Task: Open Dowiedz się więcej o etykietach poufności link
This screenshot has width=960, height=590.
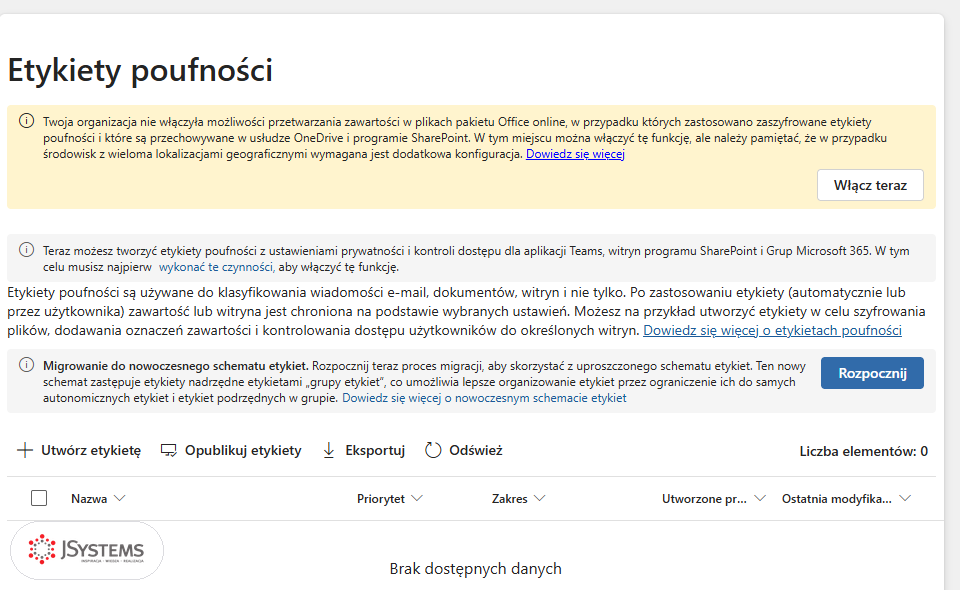Action: pyautogui.click(x=772, y=330)
